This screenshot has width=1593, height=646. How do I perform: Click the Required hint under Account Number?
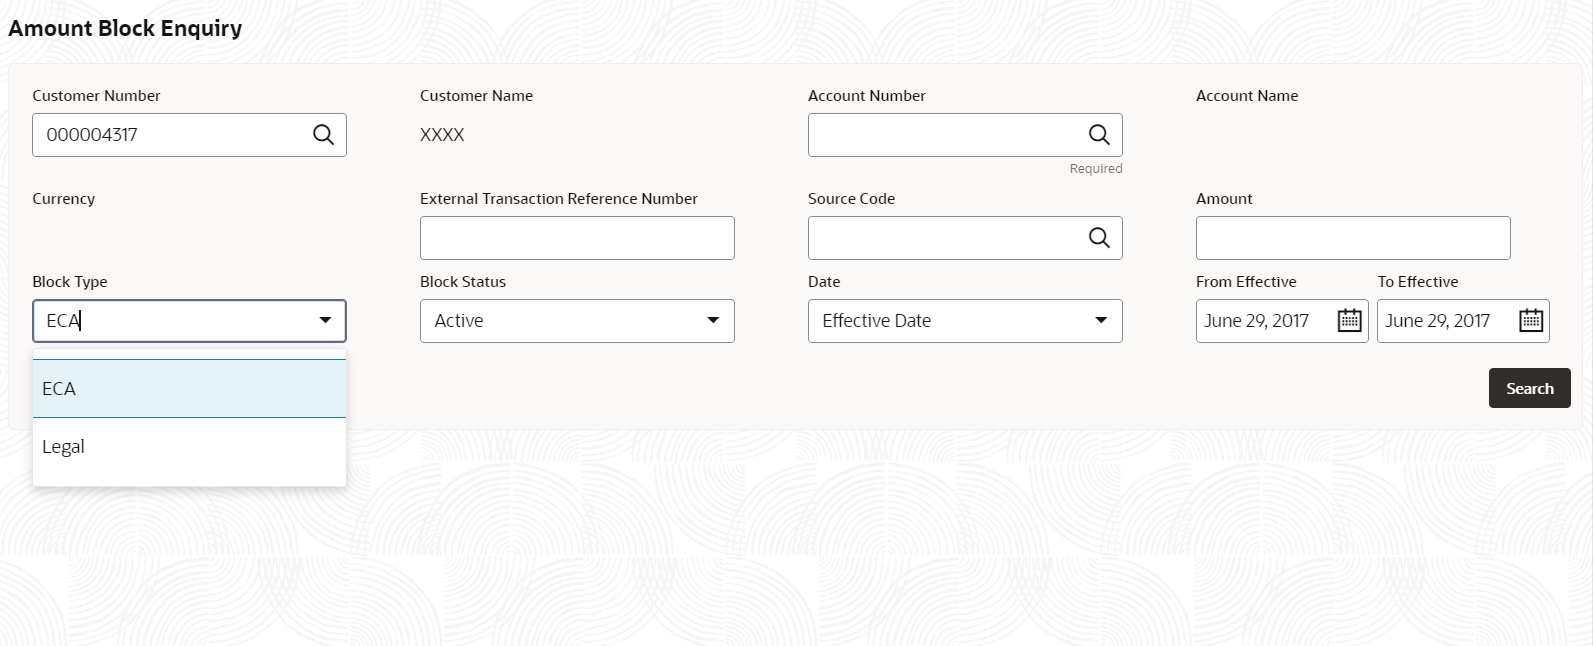1096,169
